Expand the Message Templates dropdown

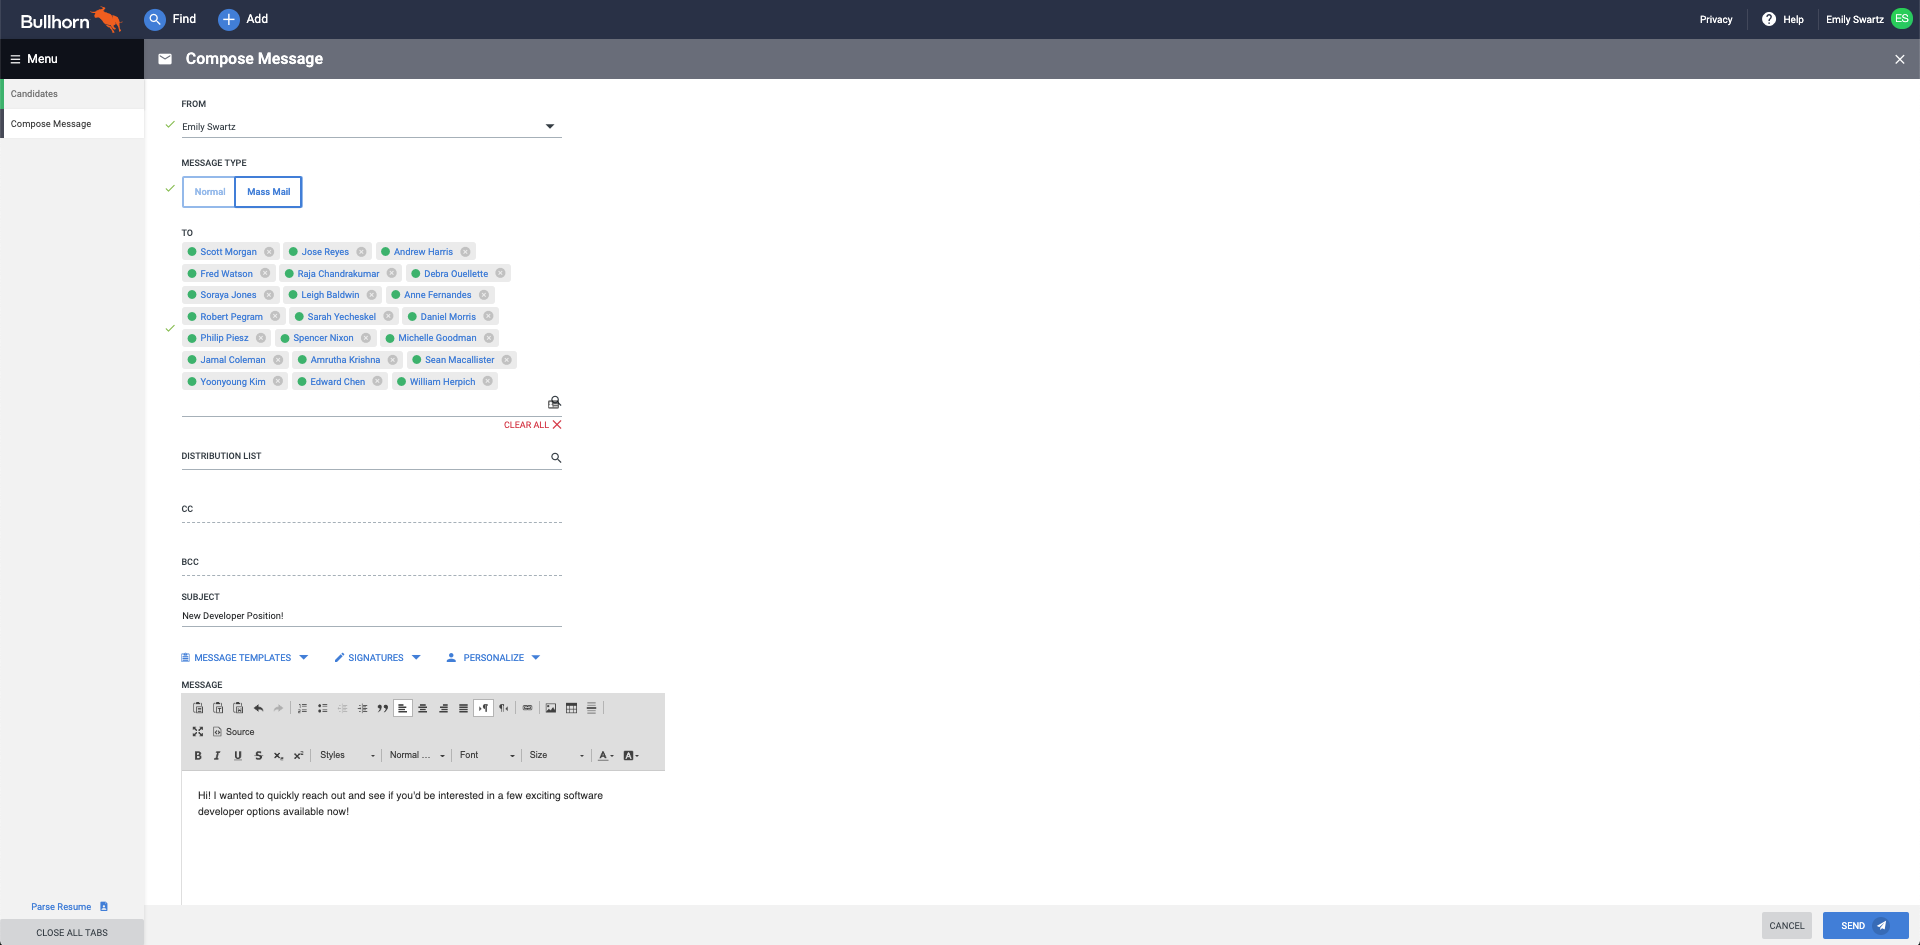point(245,658)
